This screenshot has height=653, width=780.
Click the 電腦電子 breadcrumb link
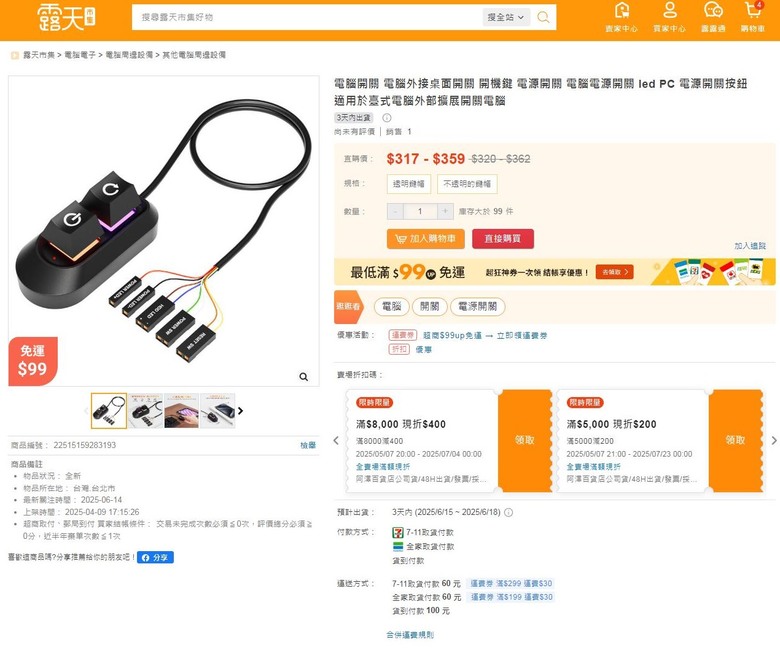coord(80,55)
